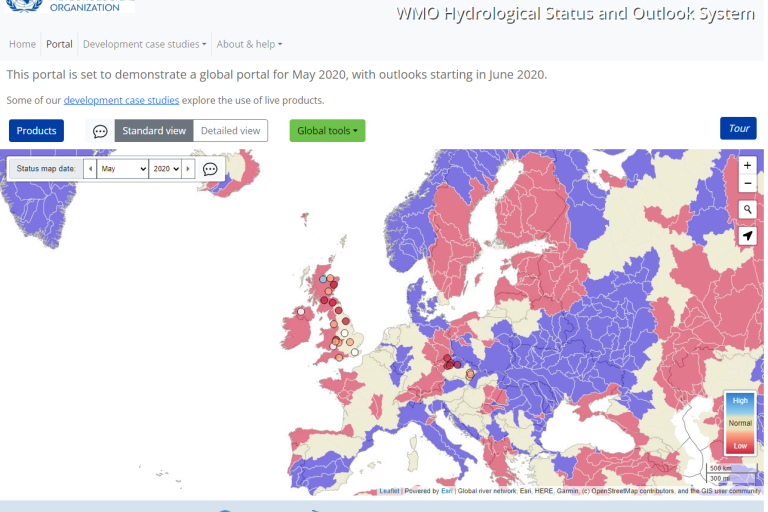768x512 pixels.
Task: Zoom in on the map
Action: (x=748, y=165)
